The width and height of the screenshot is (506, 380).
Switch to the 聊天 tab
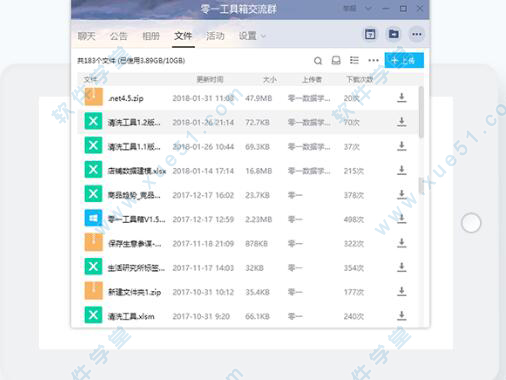[87, 36]
